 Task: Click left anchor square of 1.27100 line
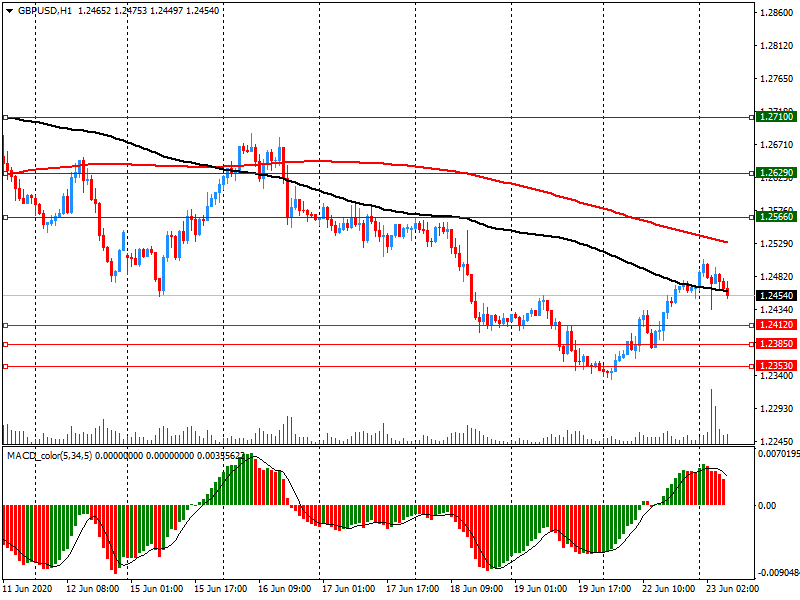[x=6, y=118]
